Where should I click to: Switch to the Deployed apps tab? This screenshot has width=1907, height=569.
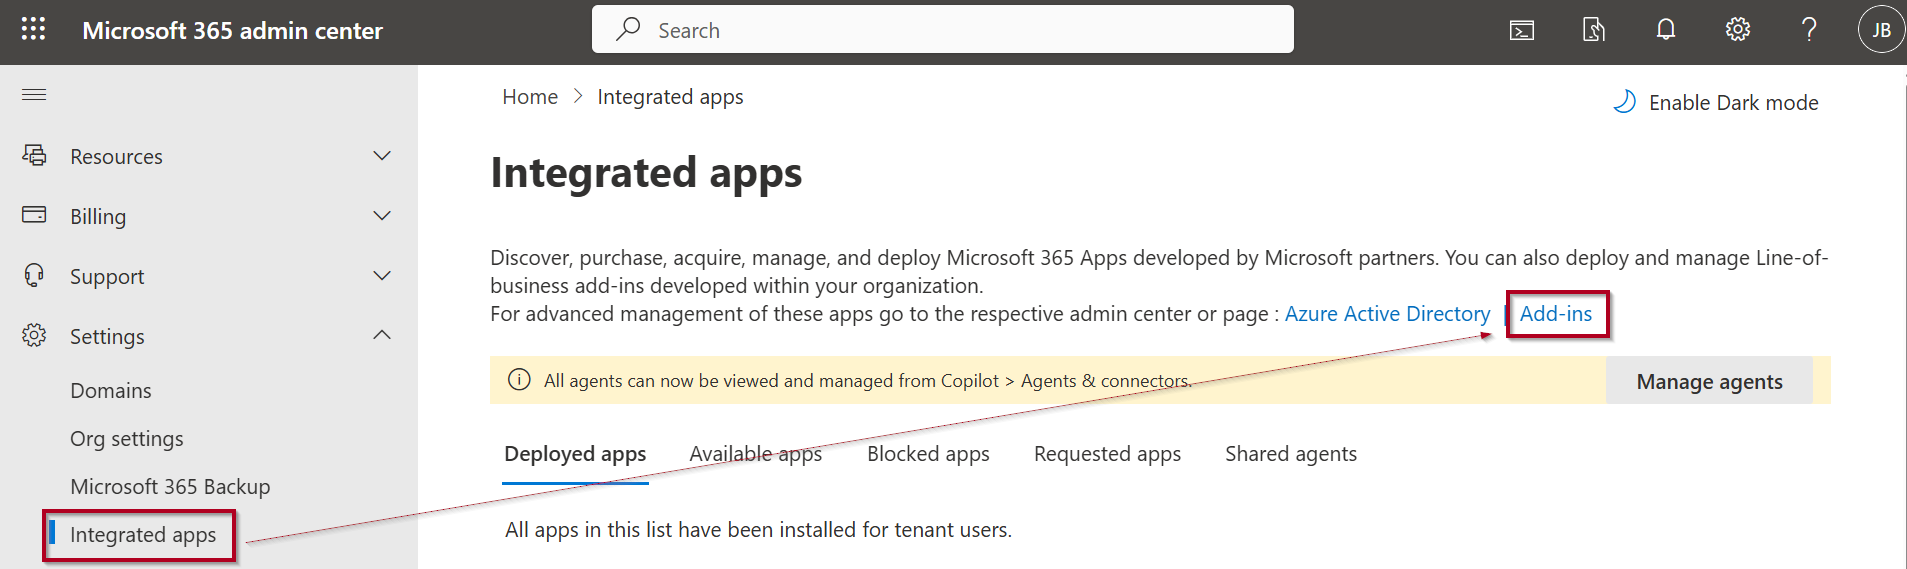pos(575,454)
